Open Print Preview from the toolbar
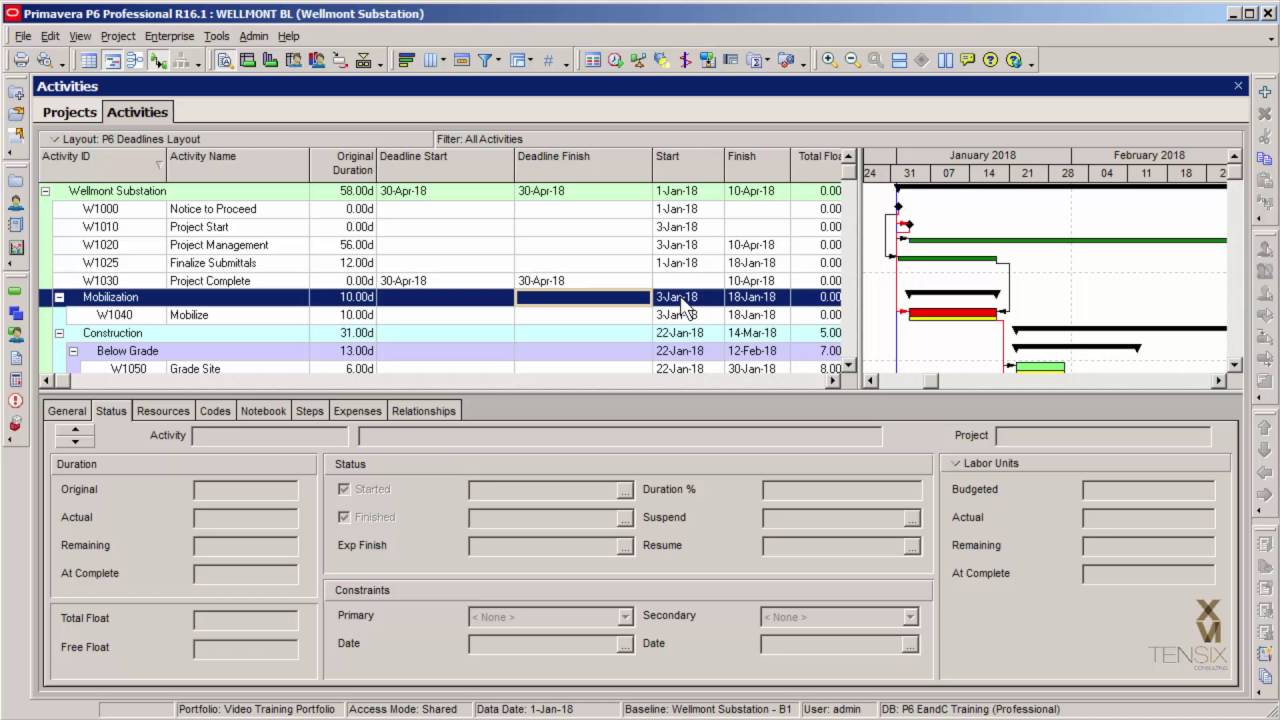This screenshot has width=1280, height=720. 44,60
